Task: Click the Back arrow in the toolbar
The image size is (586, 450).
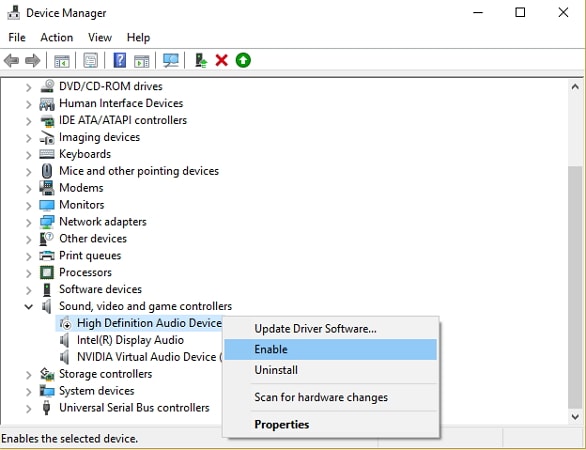Action: tap(12, 60)
